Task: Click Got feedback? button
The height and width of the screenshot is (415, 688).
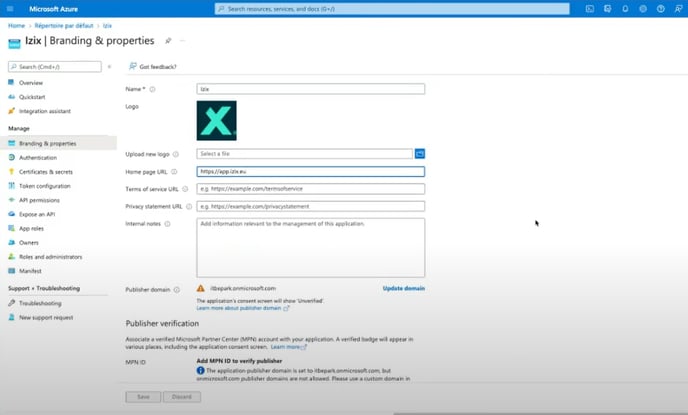Action: [x=153, y=67]
